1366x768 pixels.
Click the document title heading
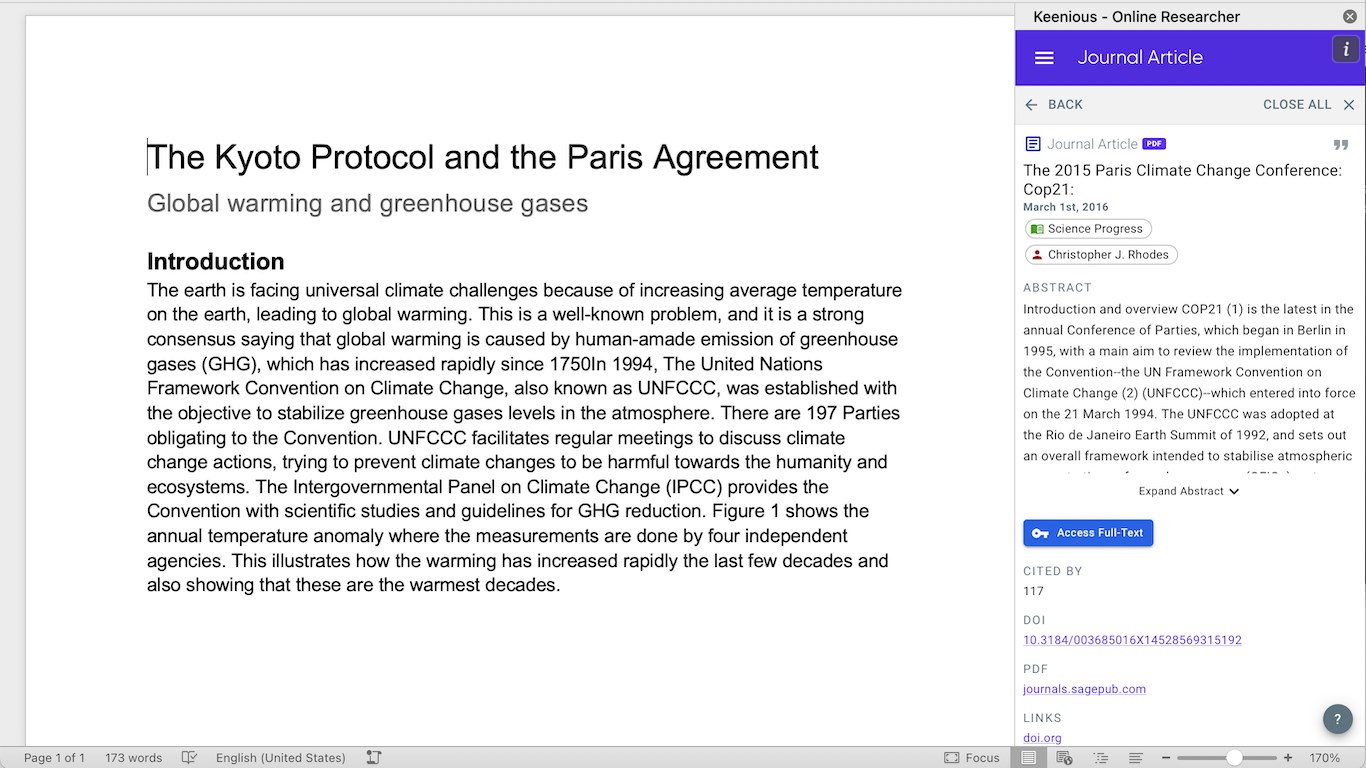[483, 157]
